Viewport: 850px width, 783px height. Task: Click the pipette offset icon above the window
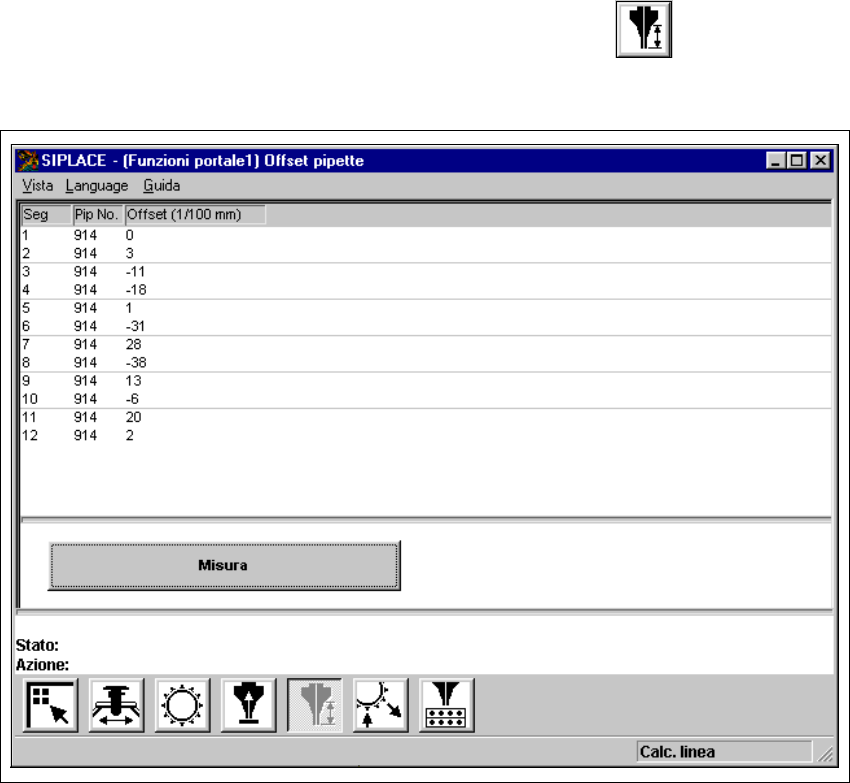click(x=643, y=29)
